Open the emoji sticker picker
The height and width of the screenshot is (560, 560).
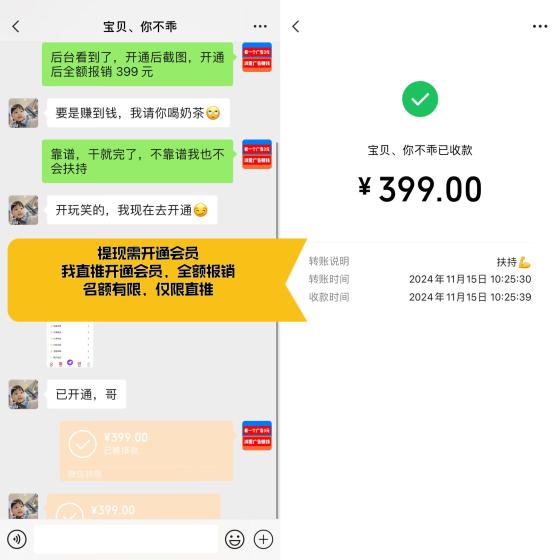235,539
